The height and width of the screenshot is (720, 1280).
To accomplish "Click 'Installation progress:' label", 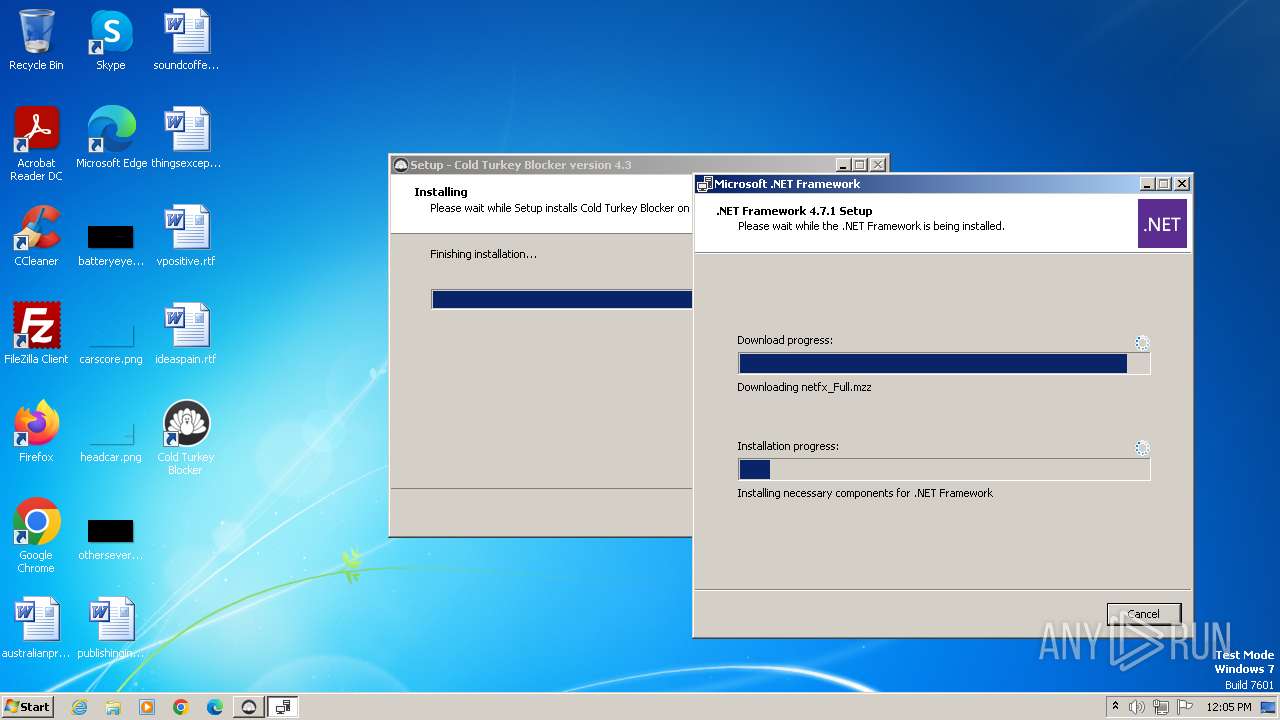I will (x=788, y=446).
